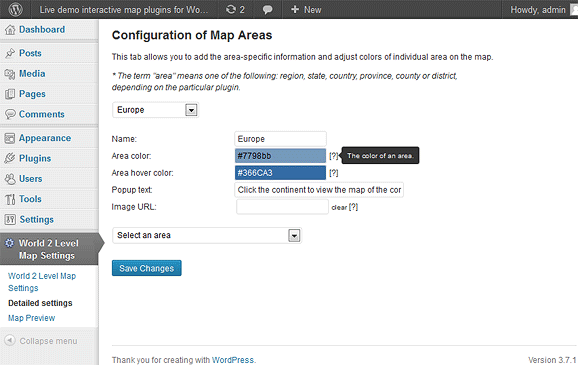Screen dimensions: 578x365
Task: Click the Popup text input field
Action: coord(319,190)
